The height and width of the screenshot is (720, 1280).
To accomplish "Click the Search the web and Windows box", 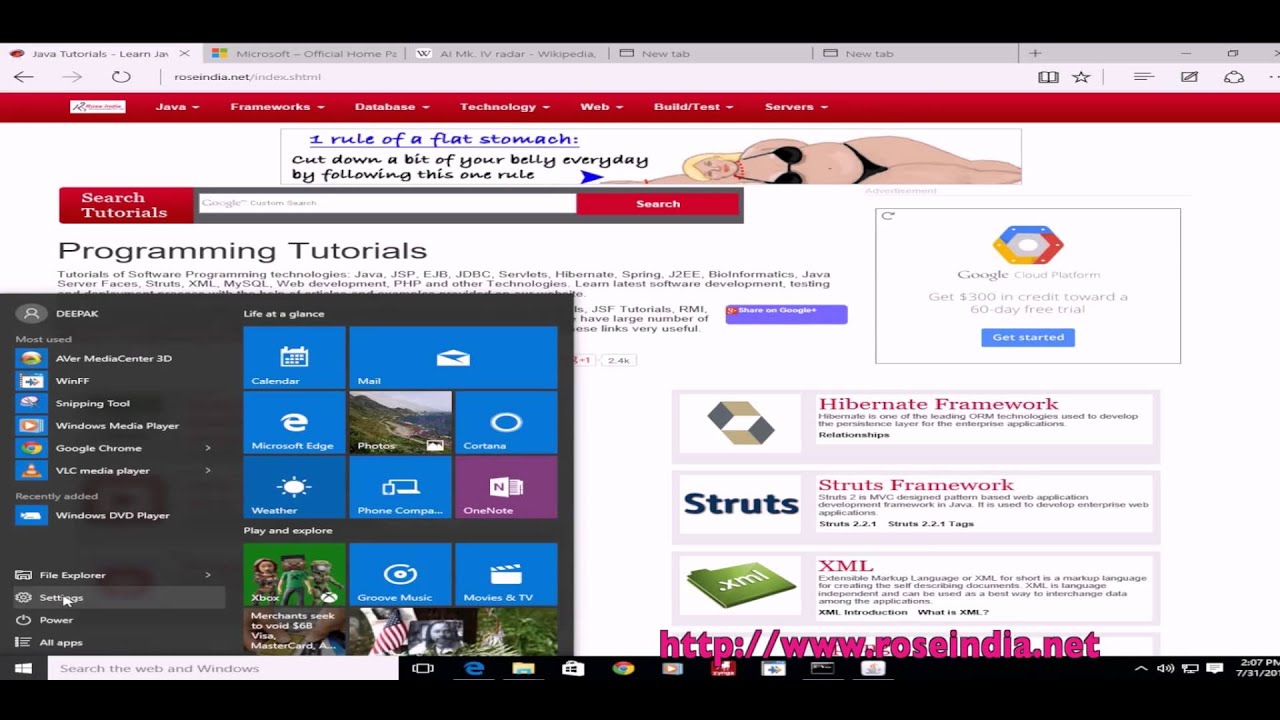I will click(x=223, y=668).
